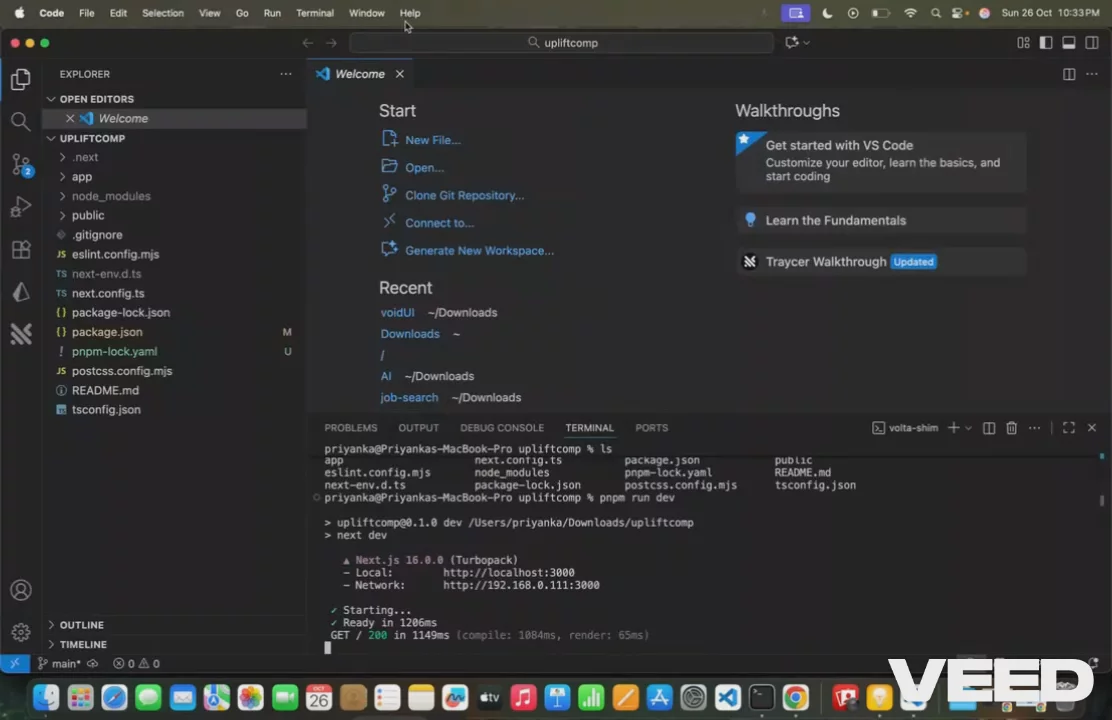The image size is (1112, 720).
Task: Split the editor to the right
Action: [x=1069, y=74]
